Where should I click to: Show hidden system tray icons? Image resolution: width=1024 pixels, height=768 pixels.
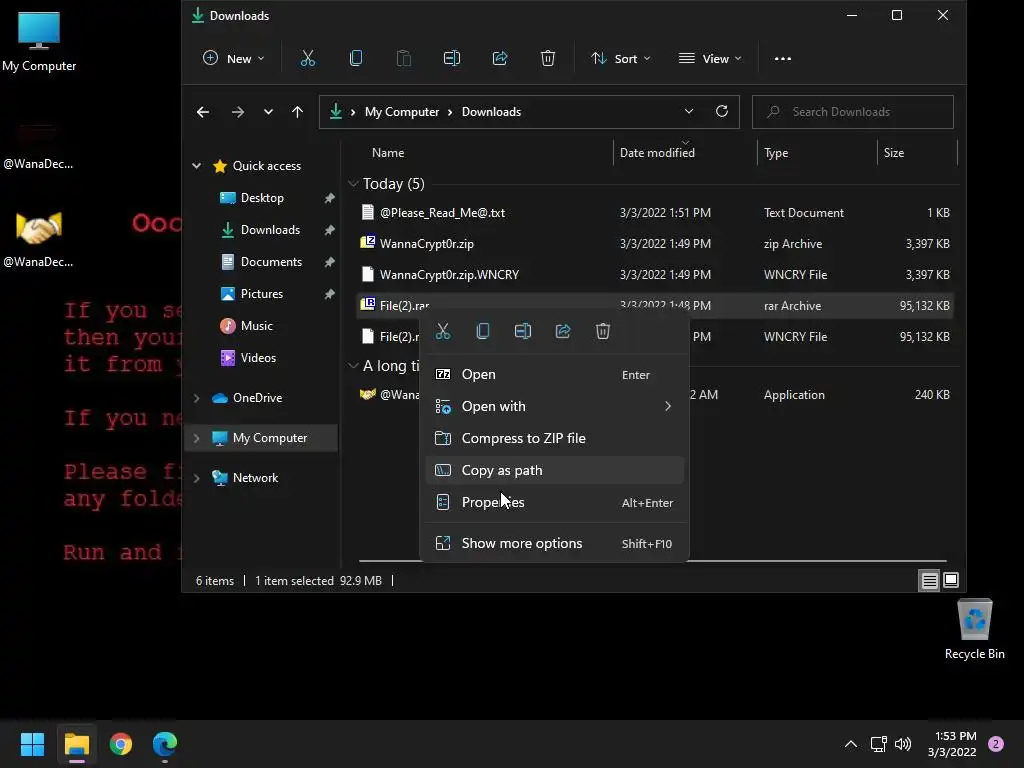click(850, 744)
